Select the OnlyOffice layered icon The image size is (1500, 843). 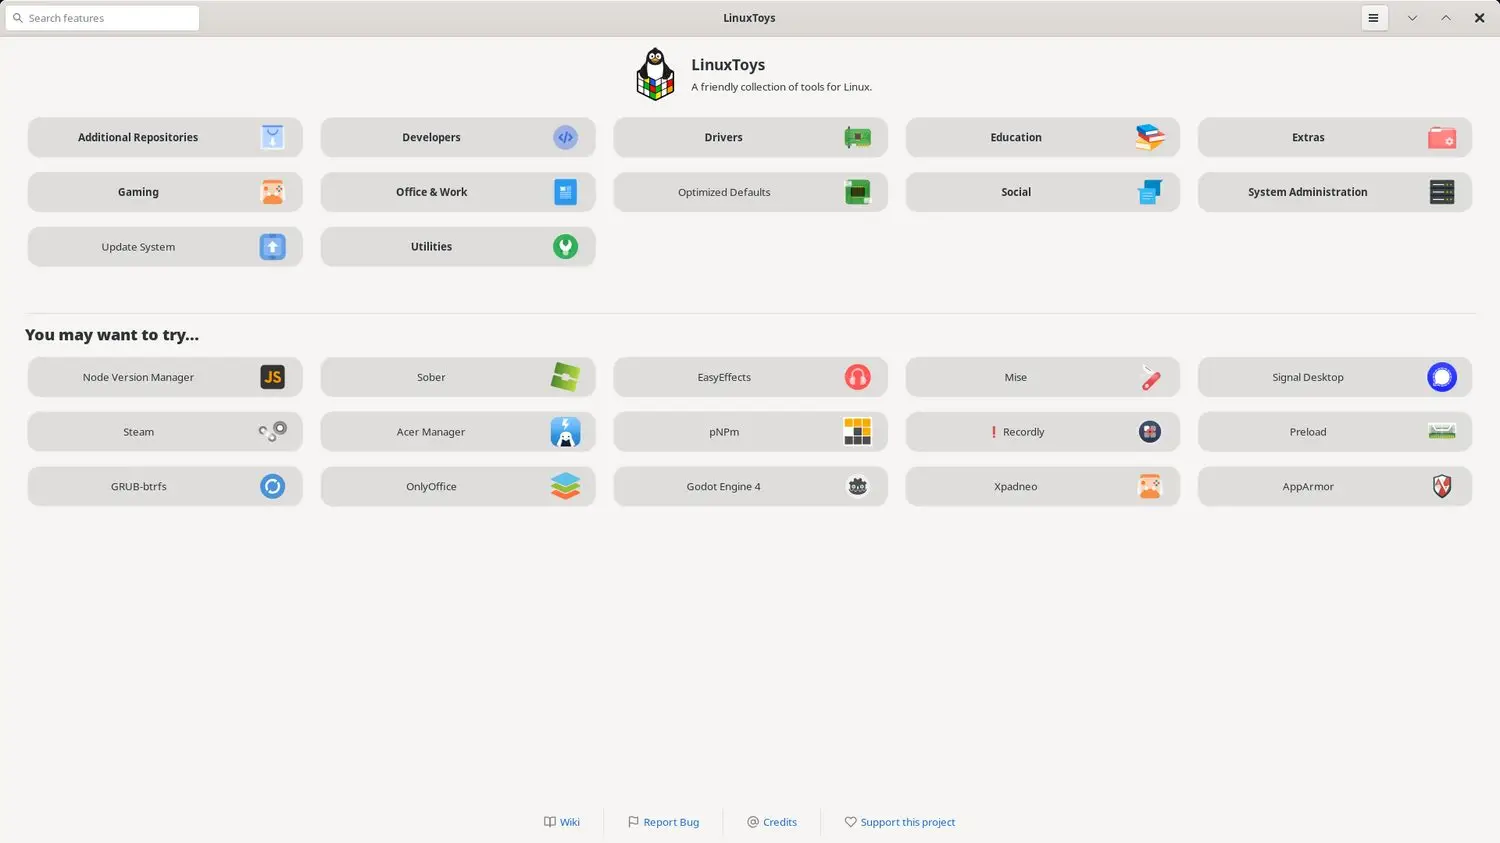565,487
